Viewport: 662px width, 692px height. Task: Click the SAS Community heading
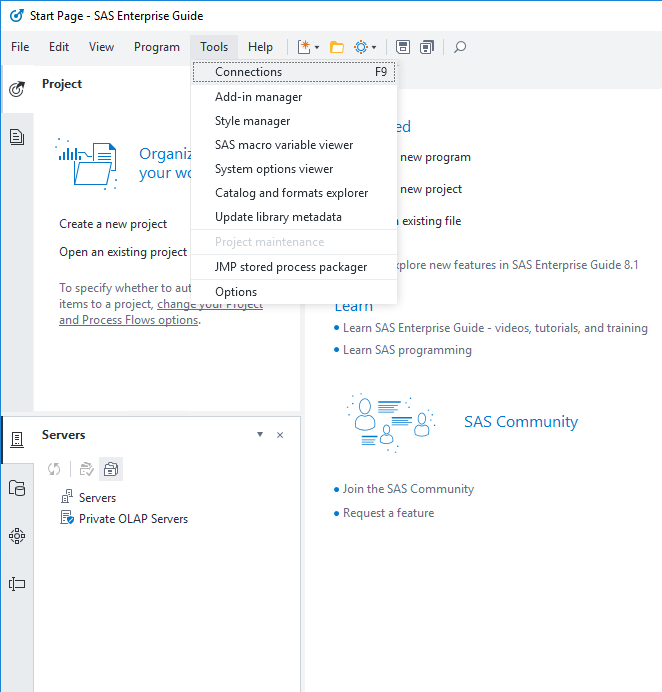click(521, 421)
